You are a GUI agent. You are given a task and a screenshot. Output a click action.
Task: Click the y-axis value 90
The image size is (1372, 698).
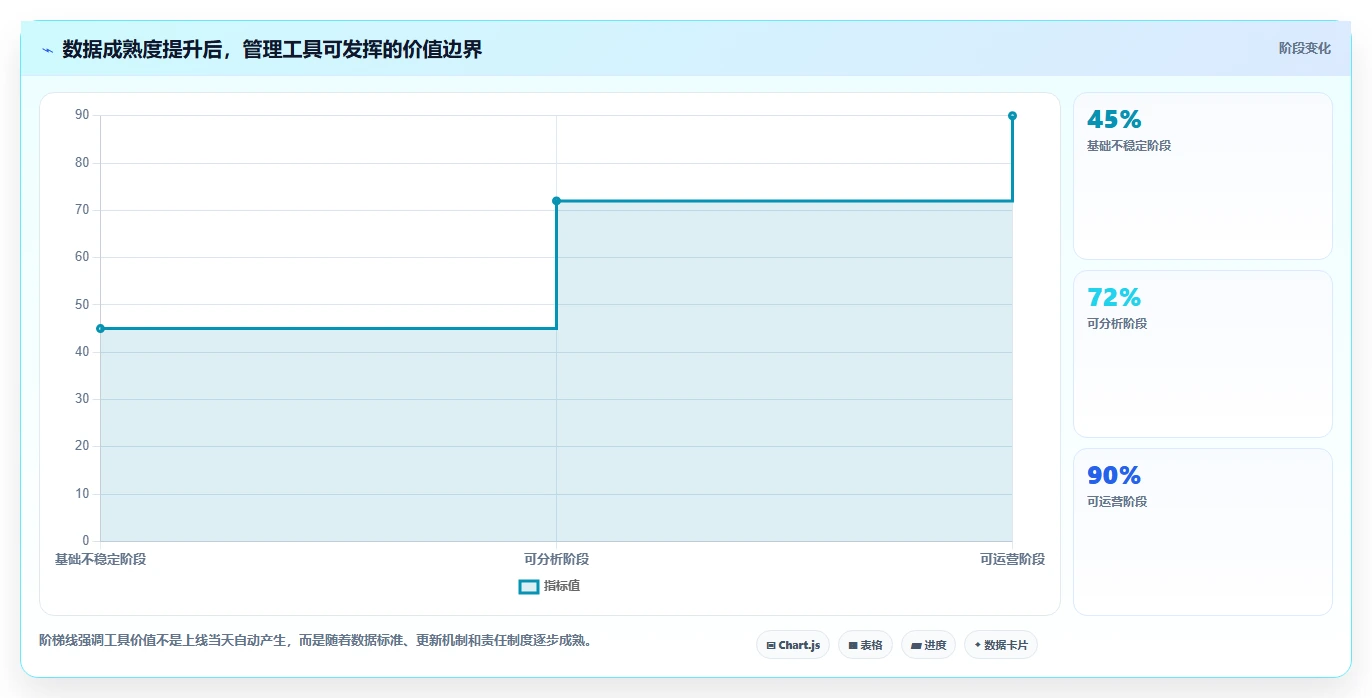coord(82,115)
